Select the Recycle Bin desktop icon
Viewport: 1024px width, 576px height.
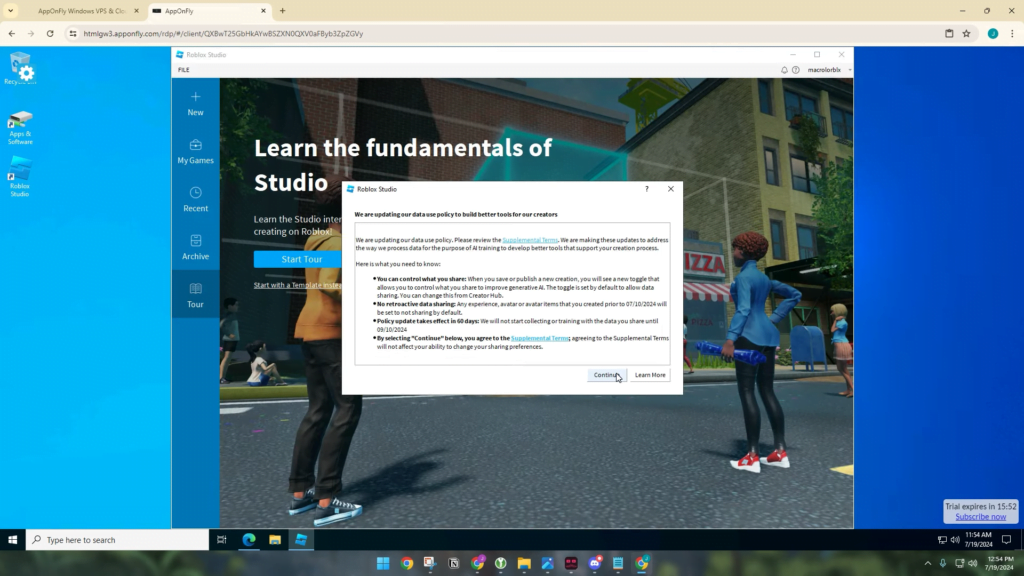20,69
